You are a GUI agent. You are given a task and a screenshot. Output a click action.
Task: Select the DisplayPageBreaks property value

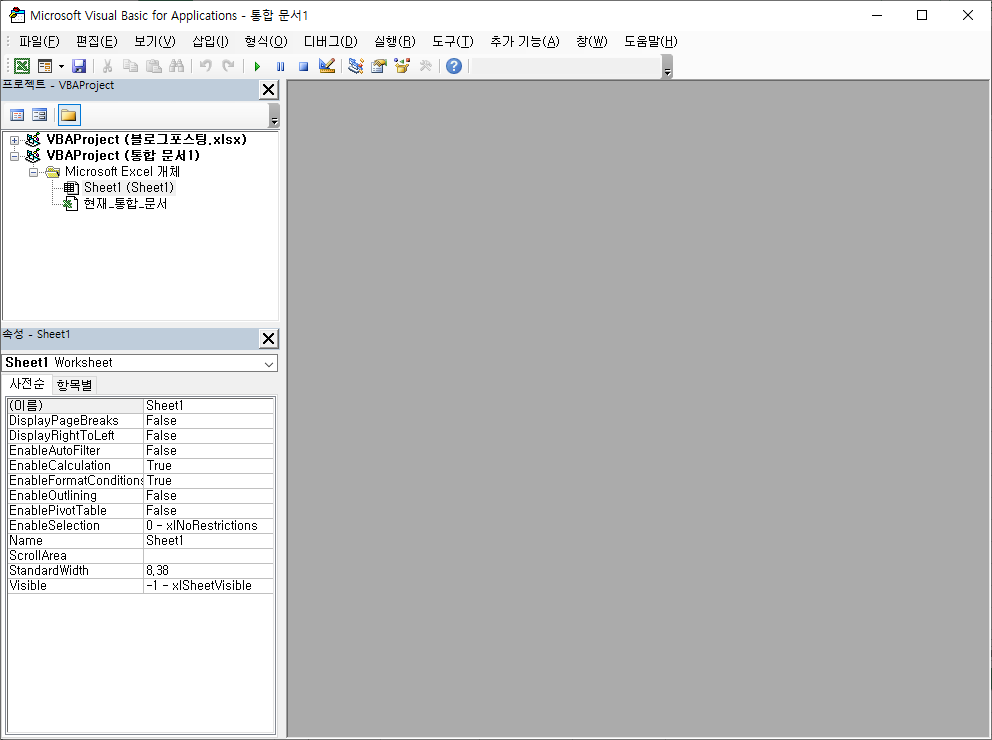209,421
